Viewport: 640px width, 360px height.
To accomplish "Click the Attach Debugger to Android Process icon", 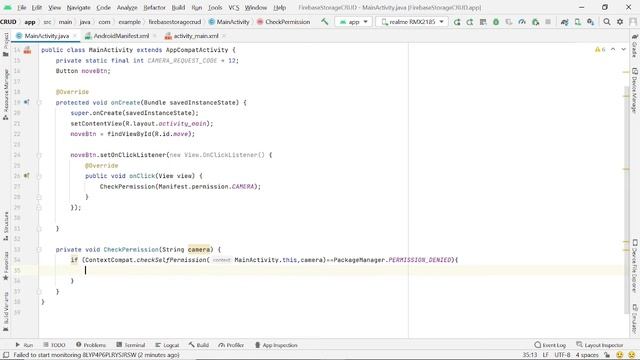I will point(535,22).
